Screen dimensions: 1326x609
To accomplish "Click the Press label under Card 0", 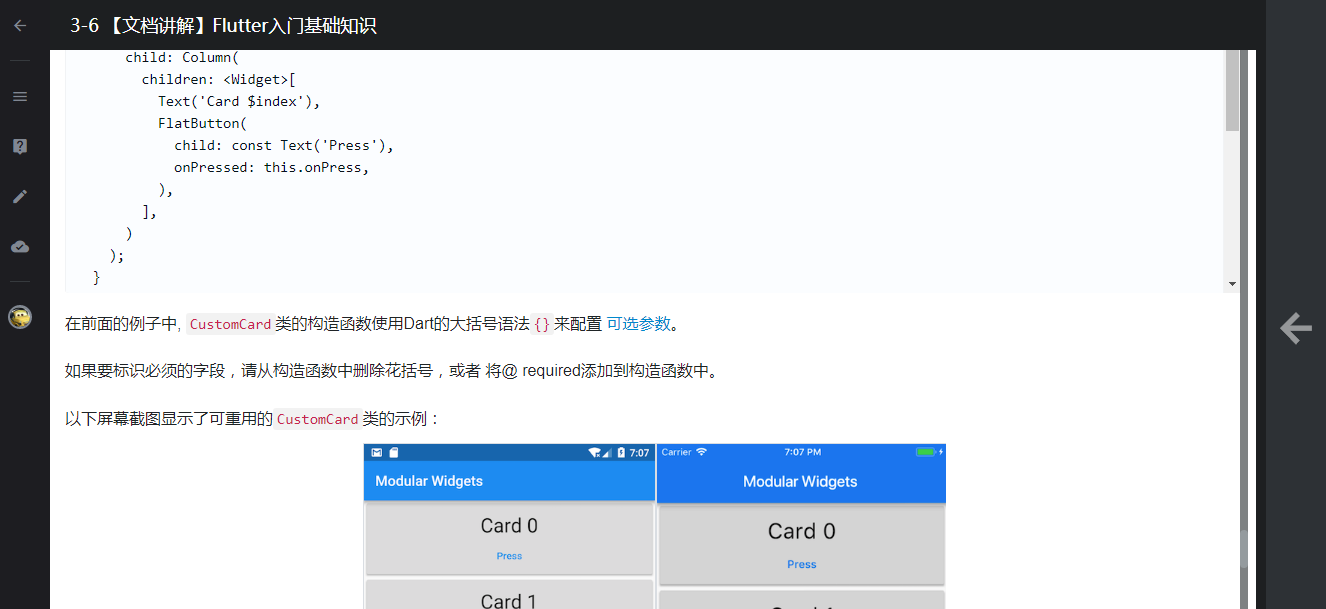I will [x=509, y=556].
